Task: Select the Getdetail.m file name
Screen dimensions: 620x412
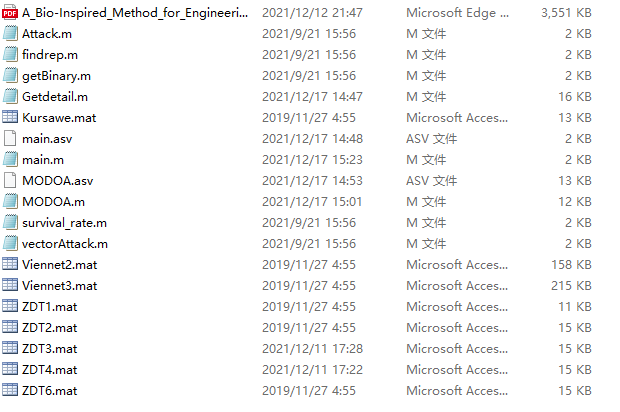Action: (55, 97)
